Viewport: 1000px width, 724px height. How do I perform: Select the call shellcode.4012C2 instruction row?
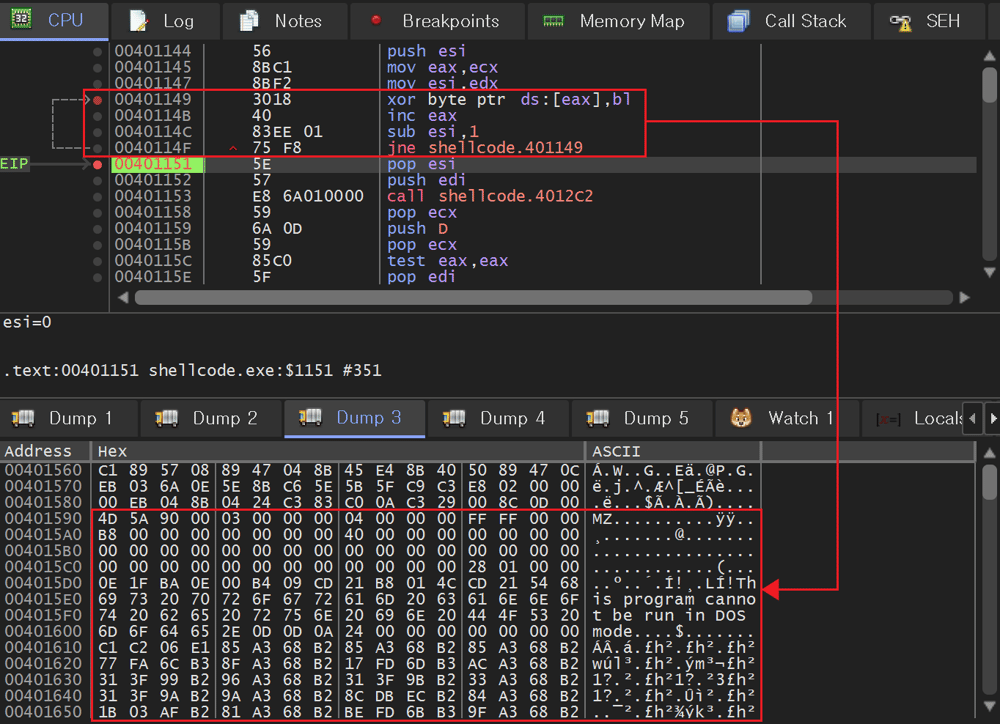[x=490, y=197]
